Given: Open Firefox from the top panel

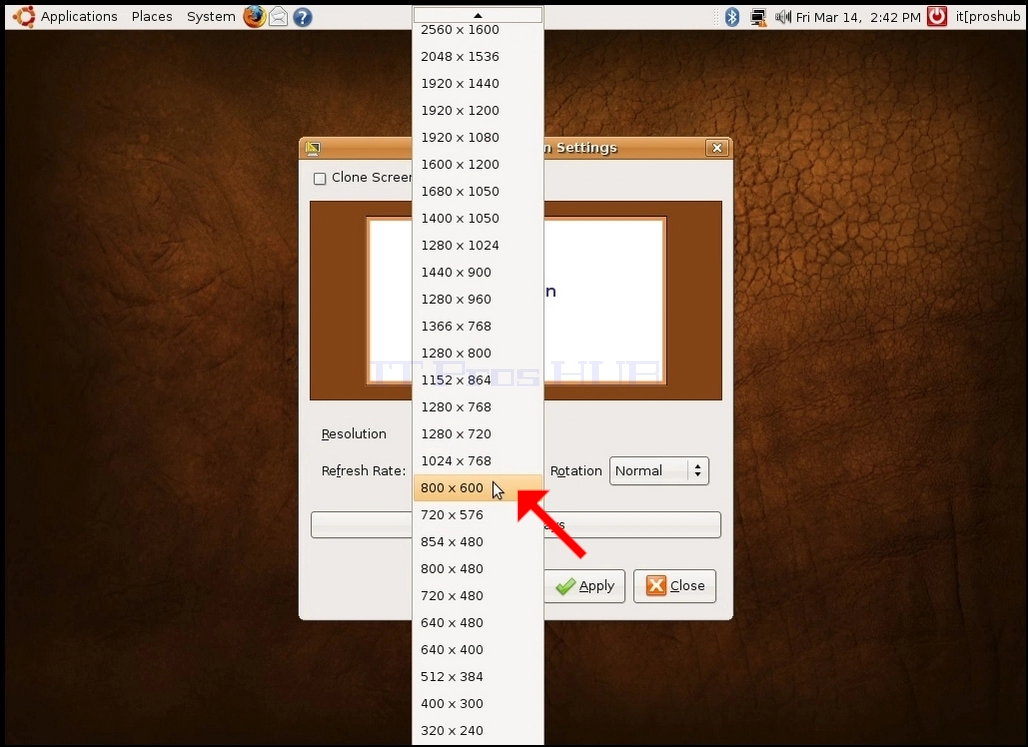Looking at the screenshot, I should pos(254,16).
